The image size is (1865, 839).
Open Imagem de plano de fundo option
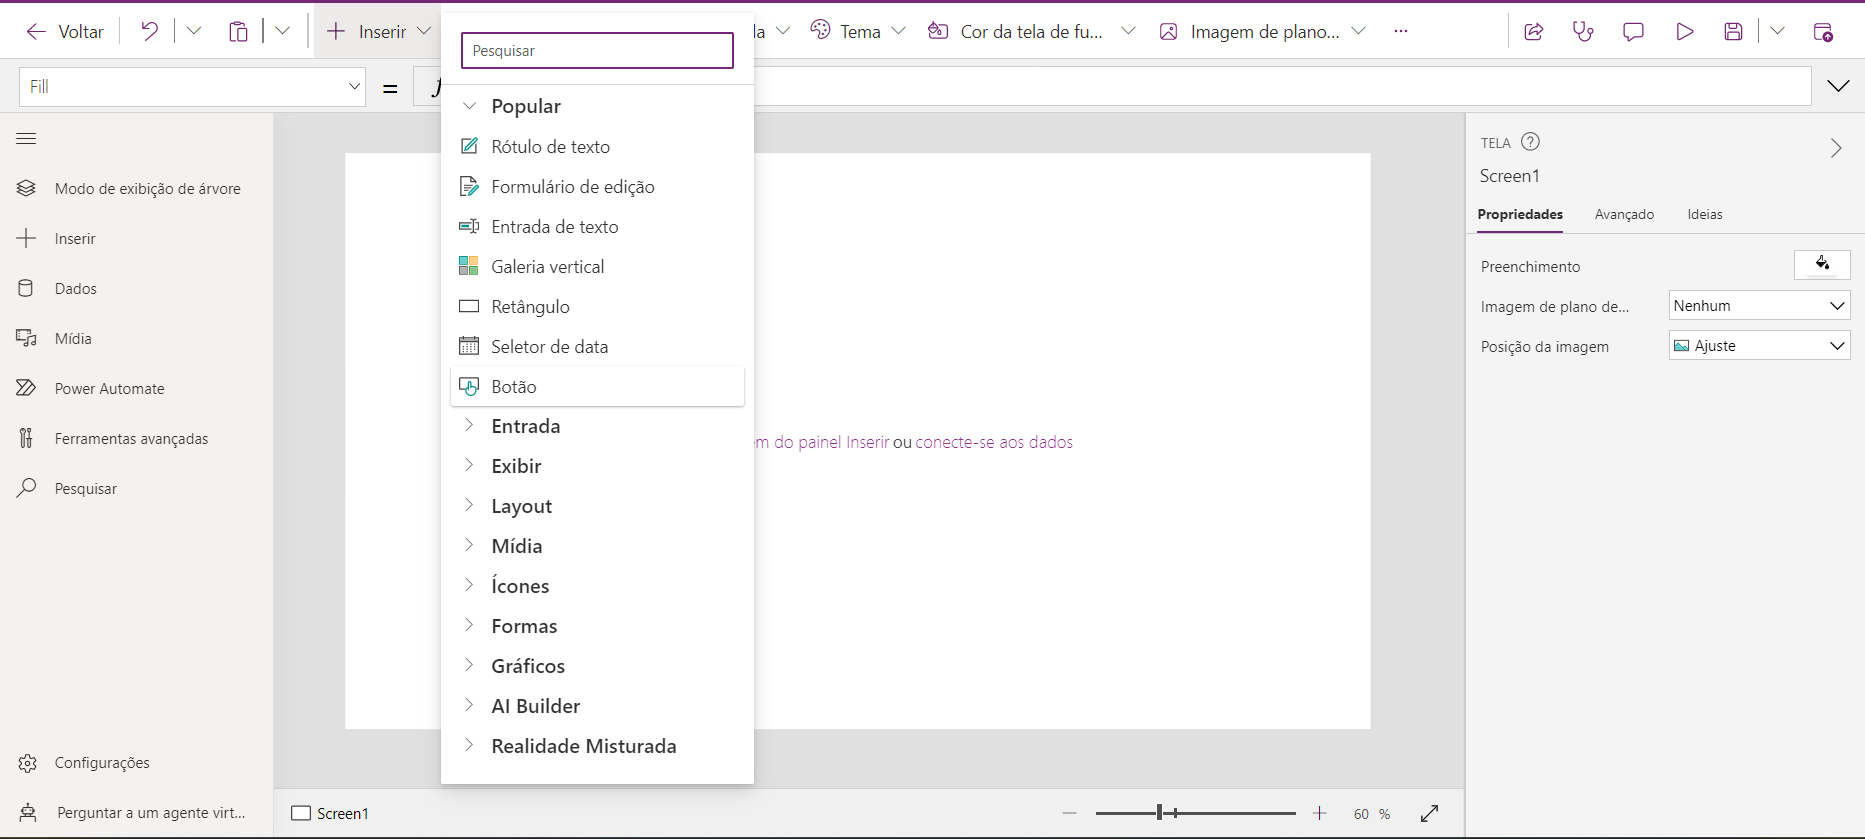click(x=1263, y=31)
